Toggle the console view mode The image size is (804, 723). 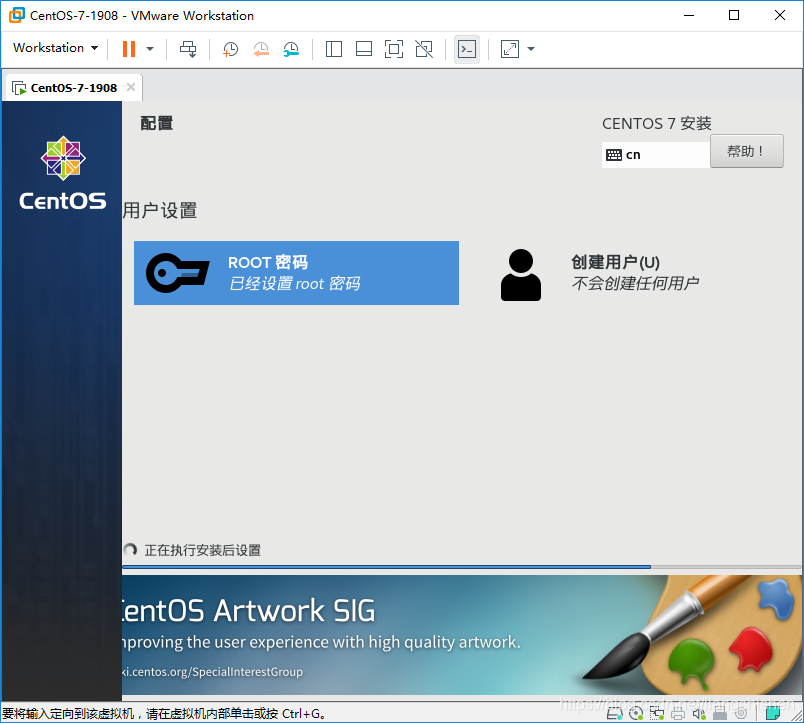(466, 48)
